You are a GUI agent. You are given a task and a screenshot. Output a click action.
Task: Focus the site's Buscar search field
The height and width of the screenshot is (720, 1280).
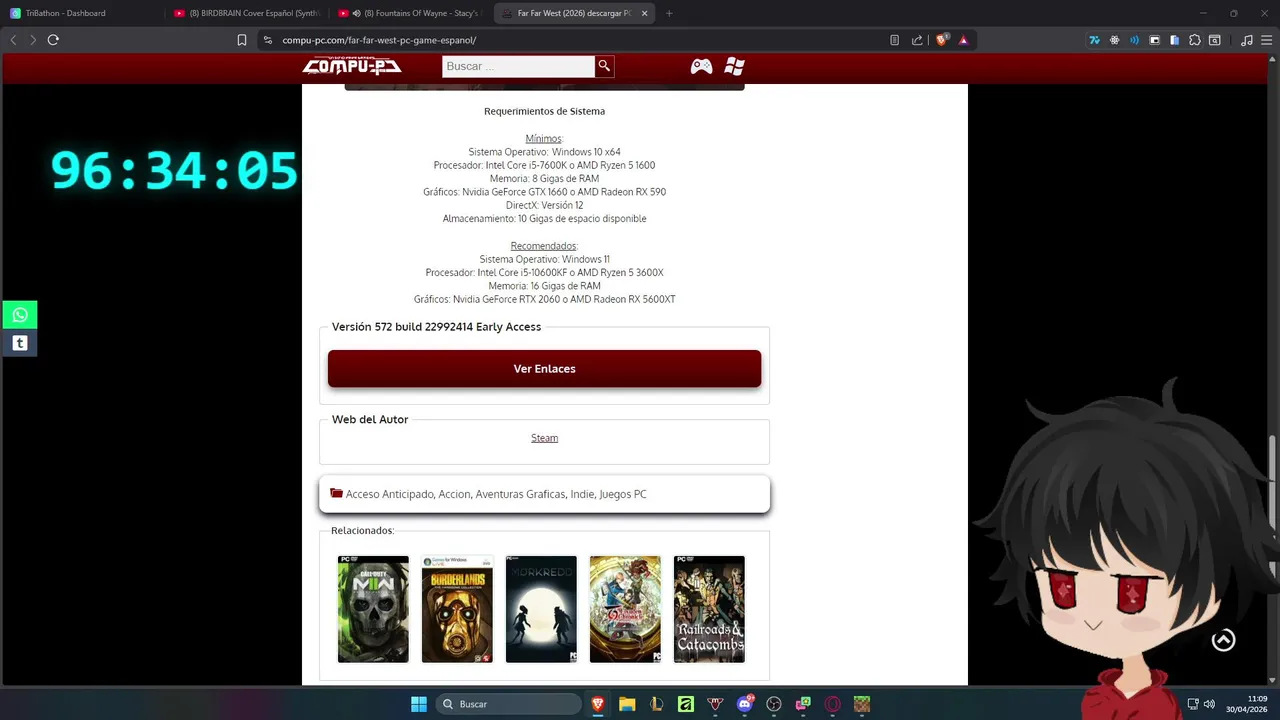[518, 66]
